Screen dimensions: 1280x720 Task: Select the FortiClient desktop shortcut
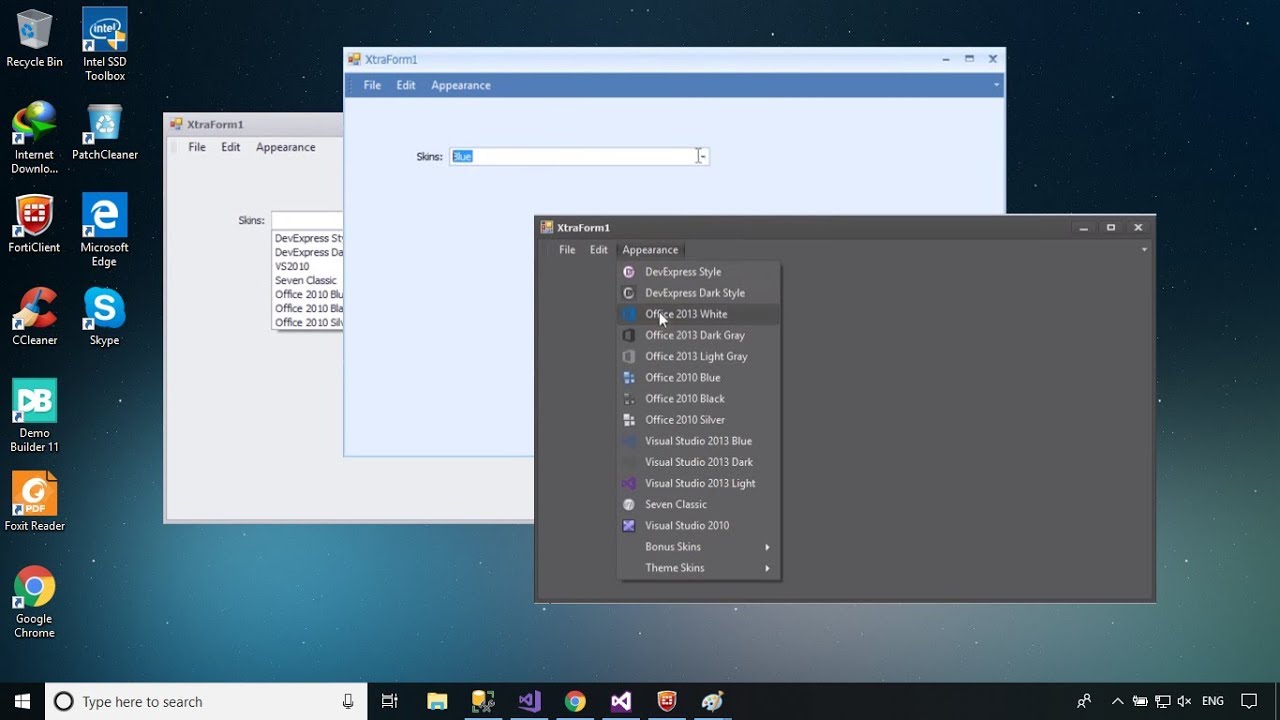click(x=34, y=224)
